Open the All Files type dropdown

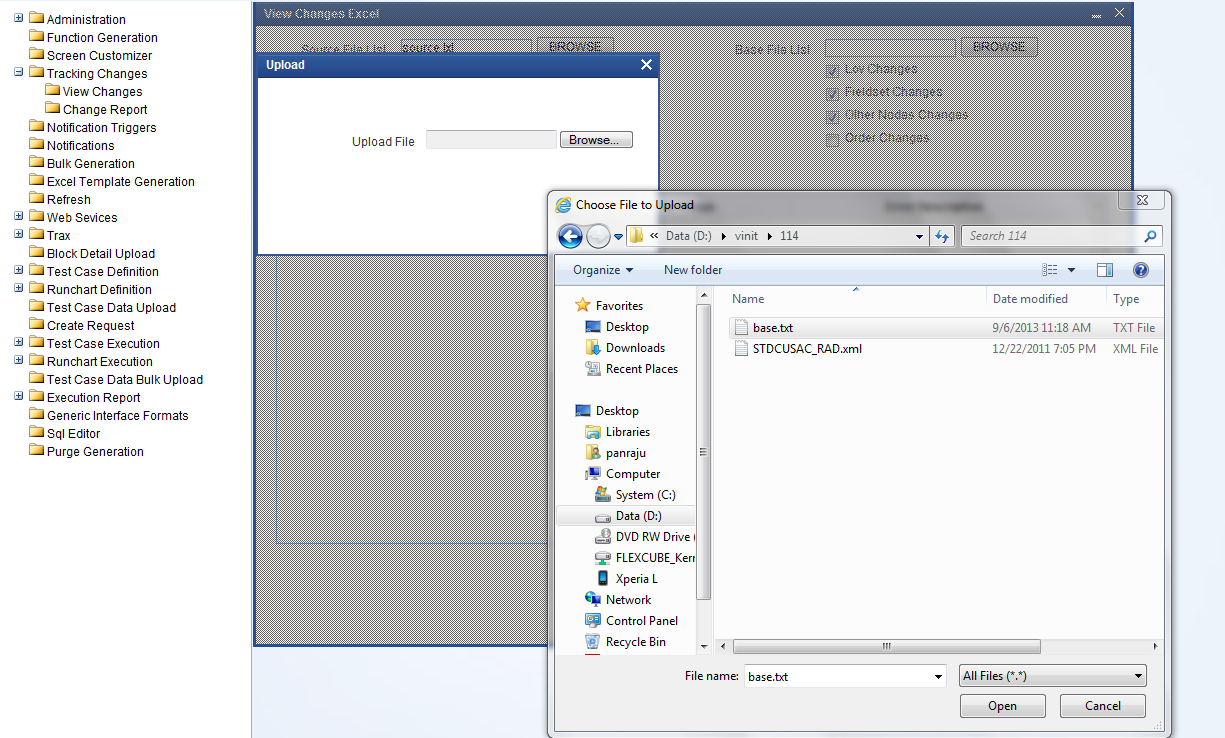1053,676
